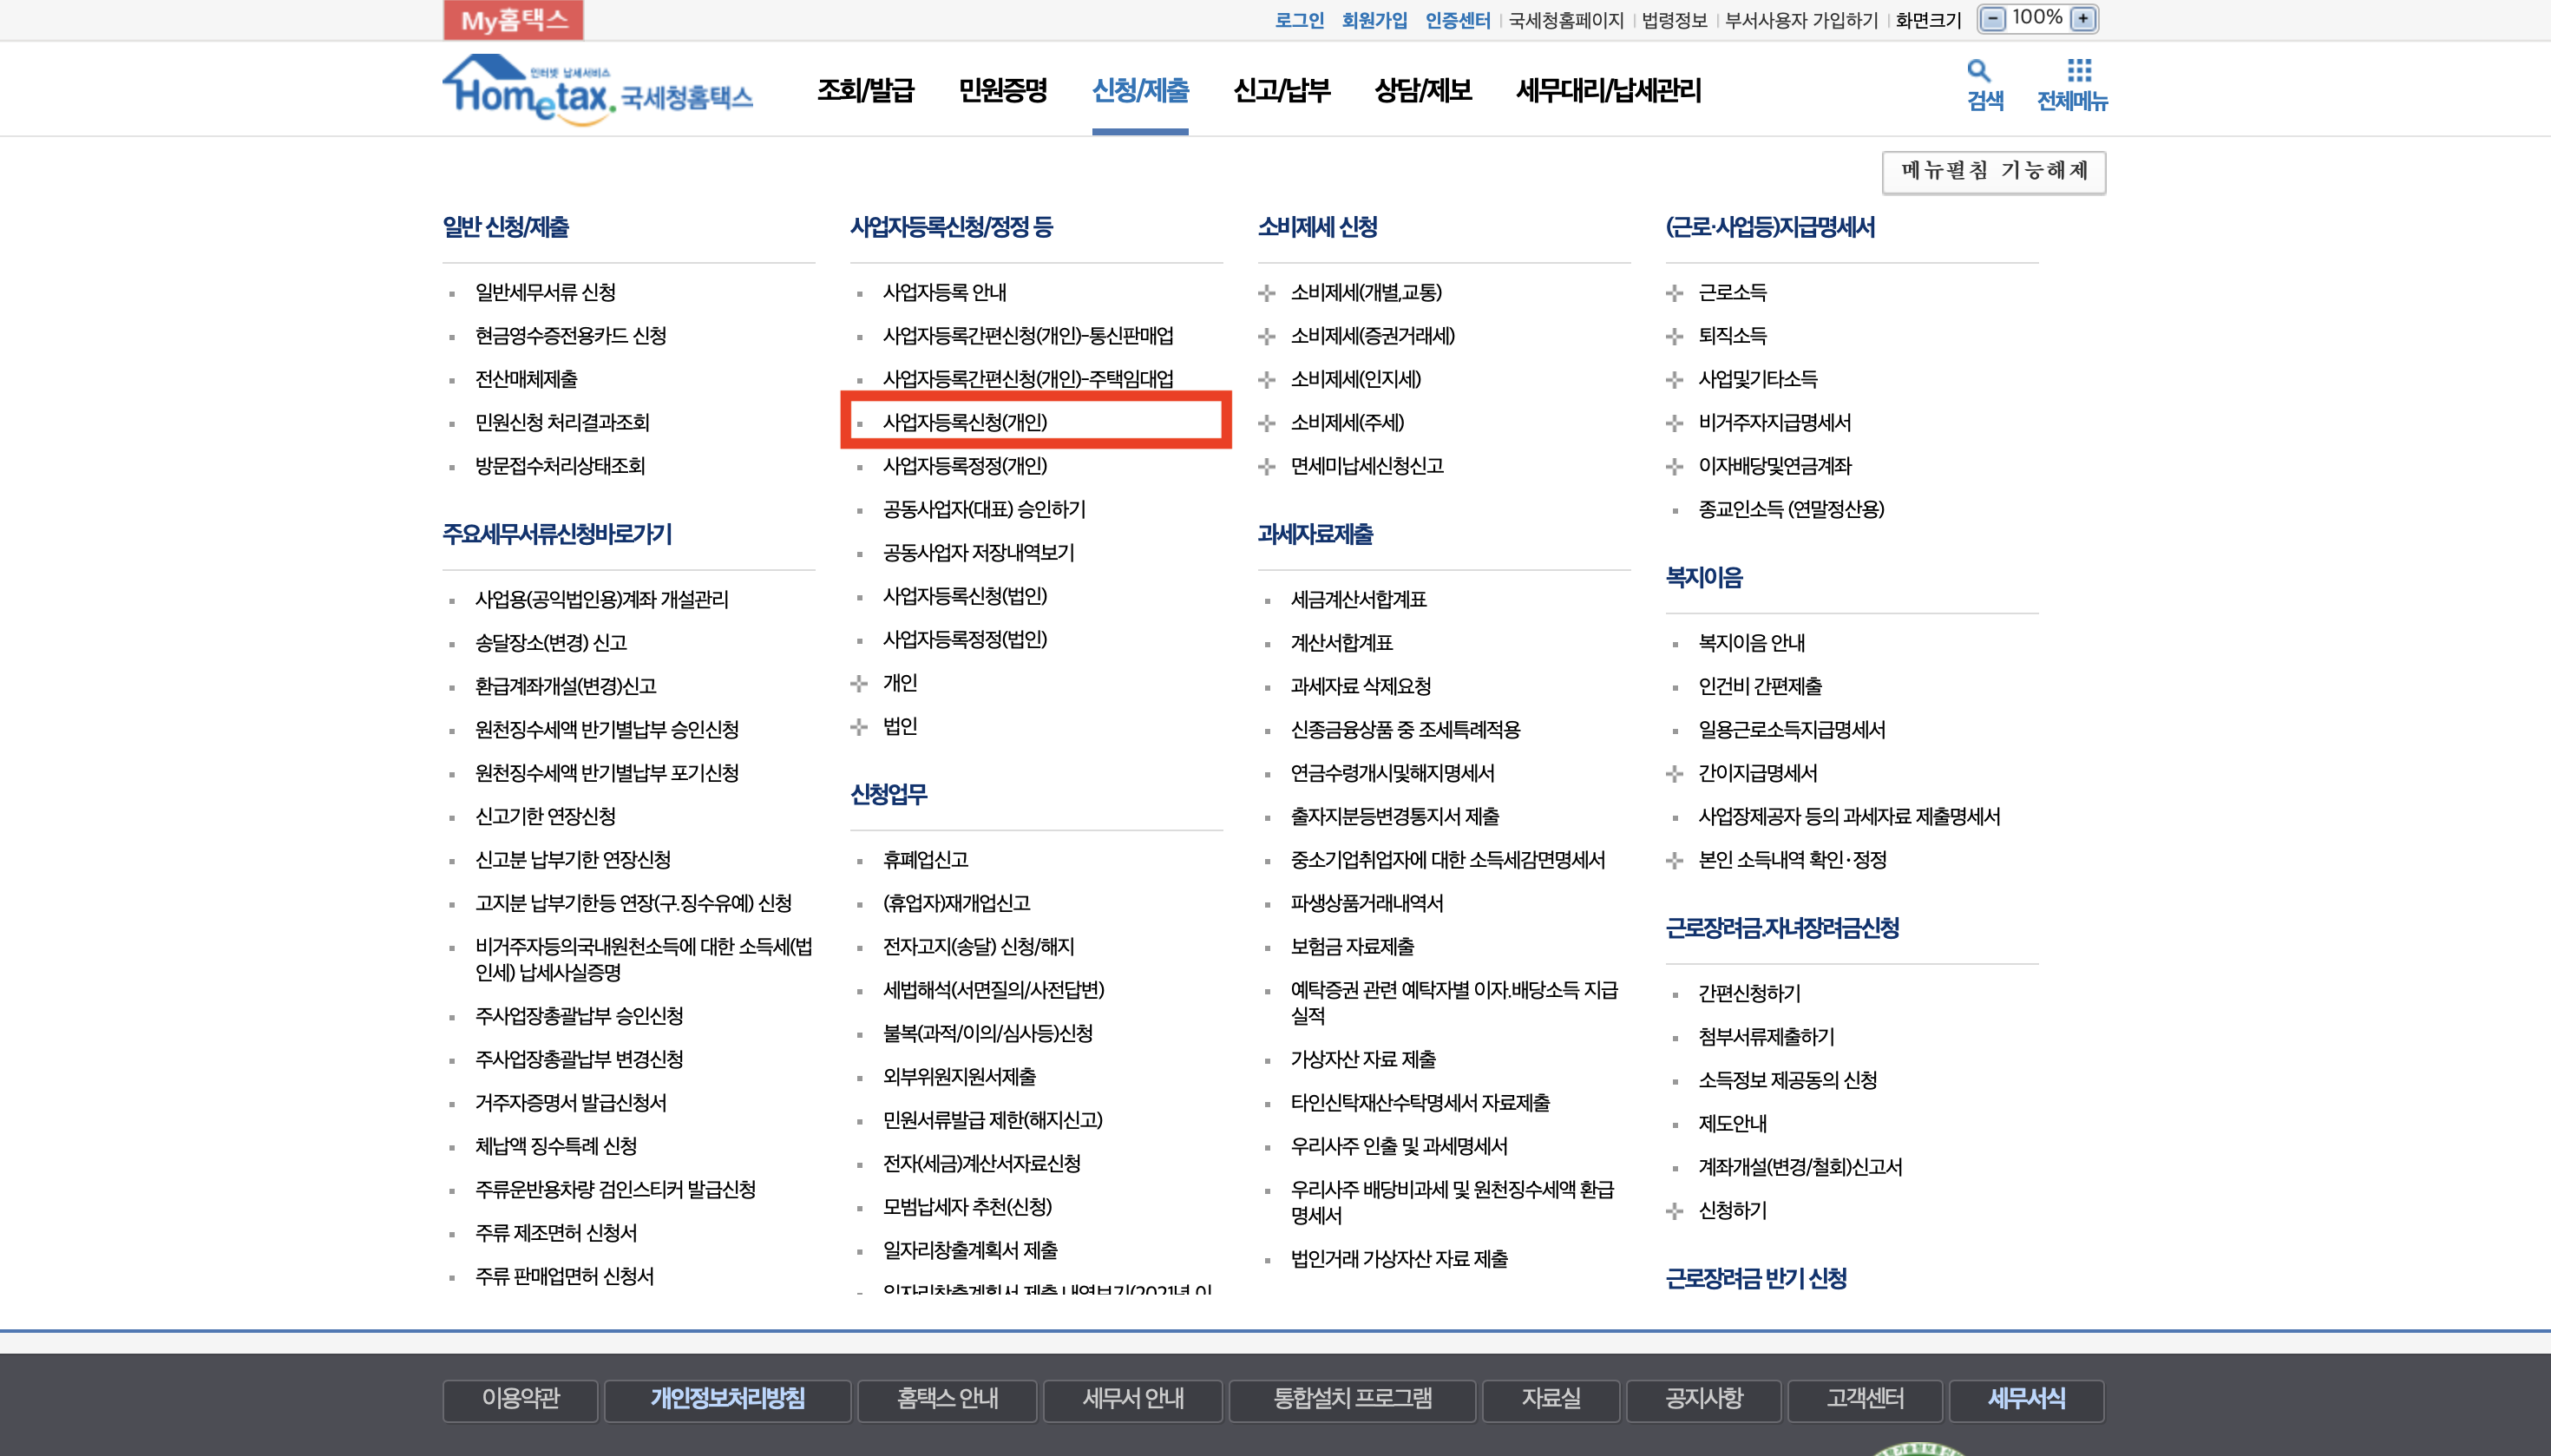
Task: Click the 사업자등록신청(개인) link
Action: (964, 423)
